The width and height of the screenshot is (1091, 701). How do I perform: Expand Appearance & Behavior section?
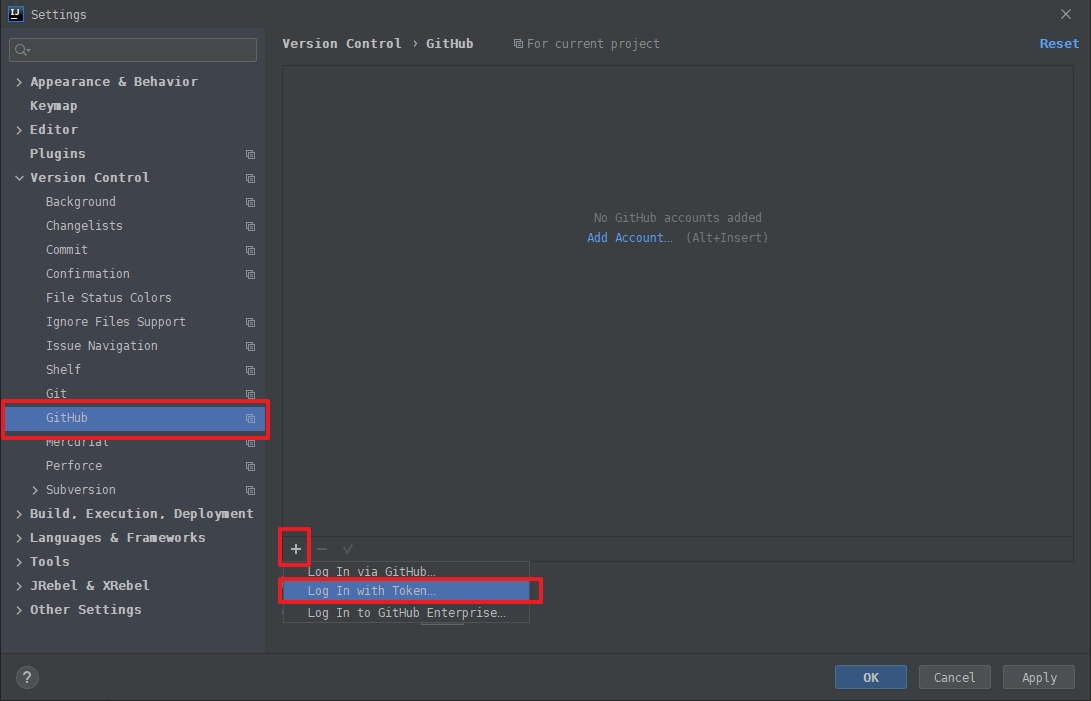click(19, 82)
